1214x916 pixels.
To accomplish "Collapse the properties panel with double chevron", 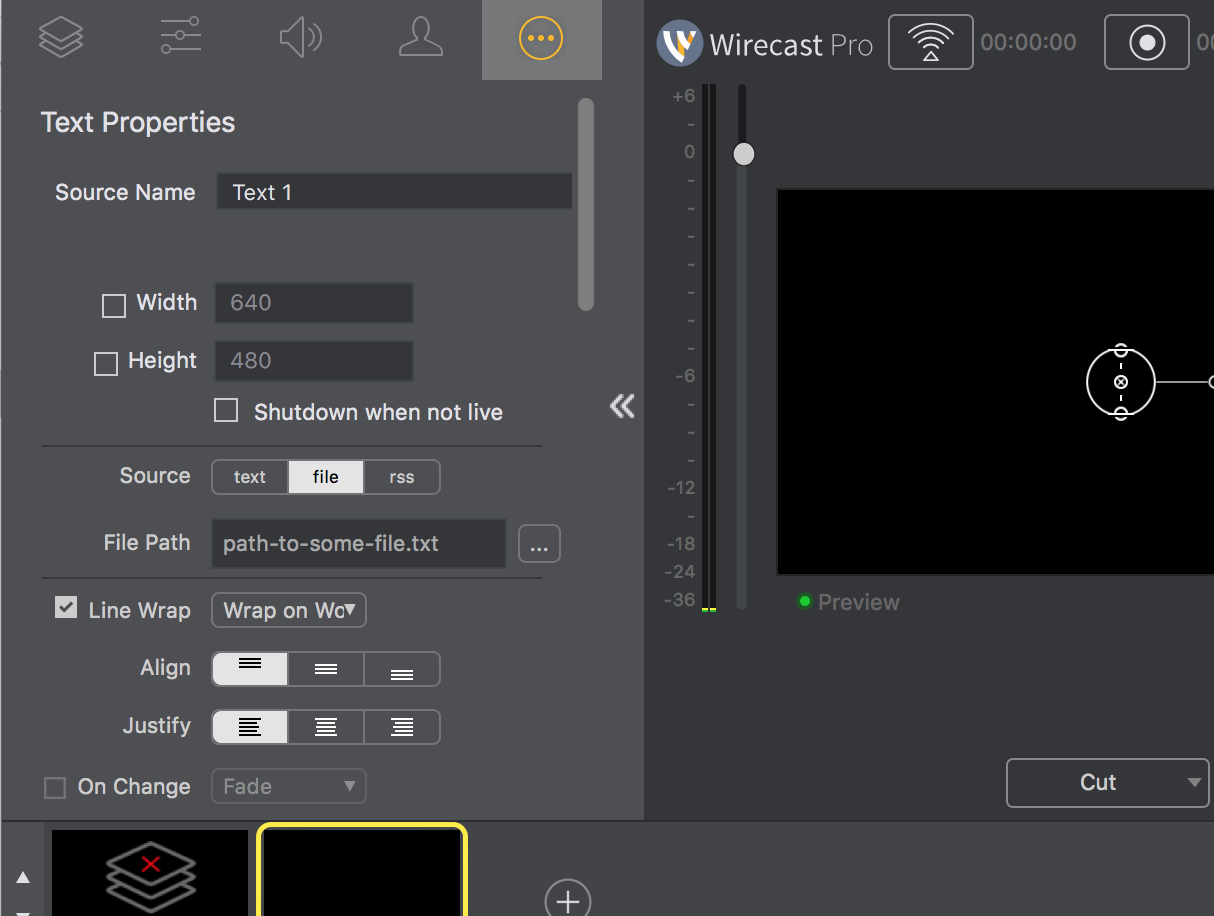I will tap(622, 406).
